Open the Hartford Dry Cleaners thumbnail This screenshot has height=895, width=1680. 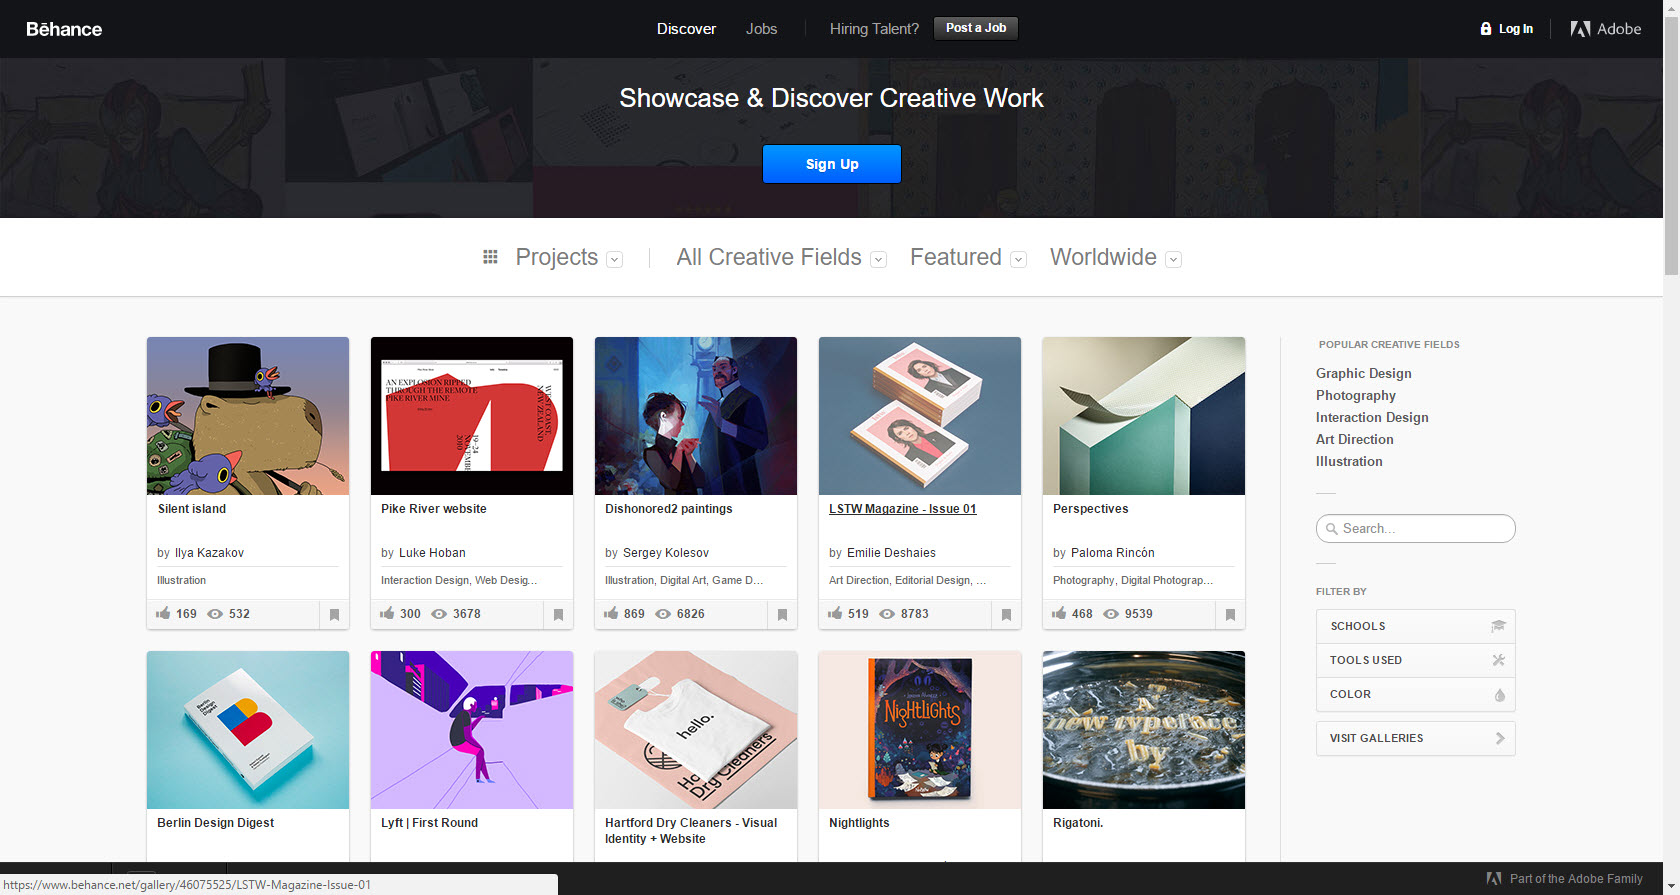696,730
